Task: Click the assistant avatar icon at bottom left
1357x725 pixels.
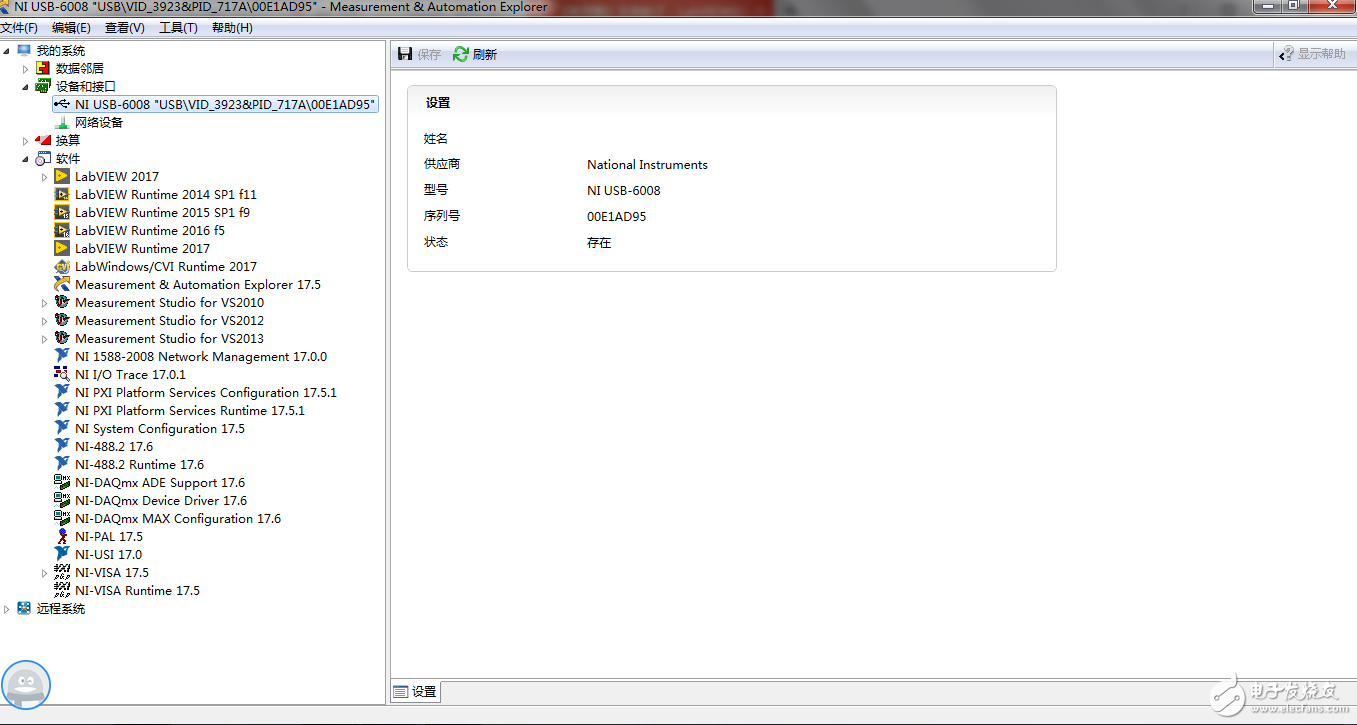Action: (25, 685)
